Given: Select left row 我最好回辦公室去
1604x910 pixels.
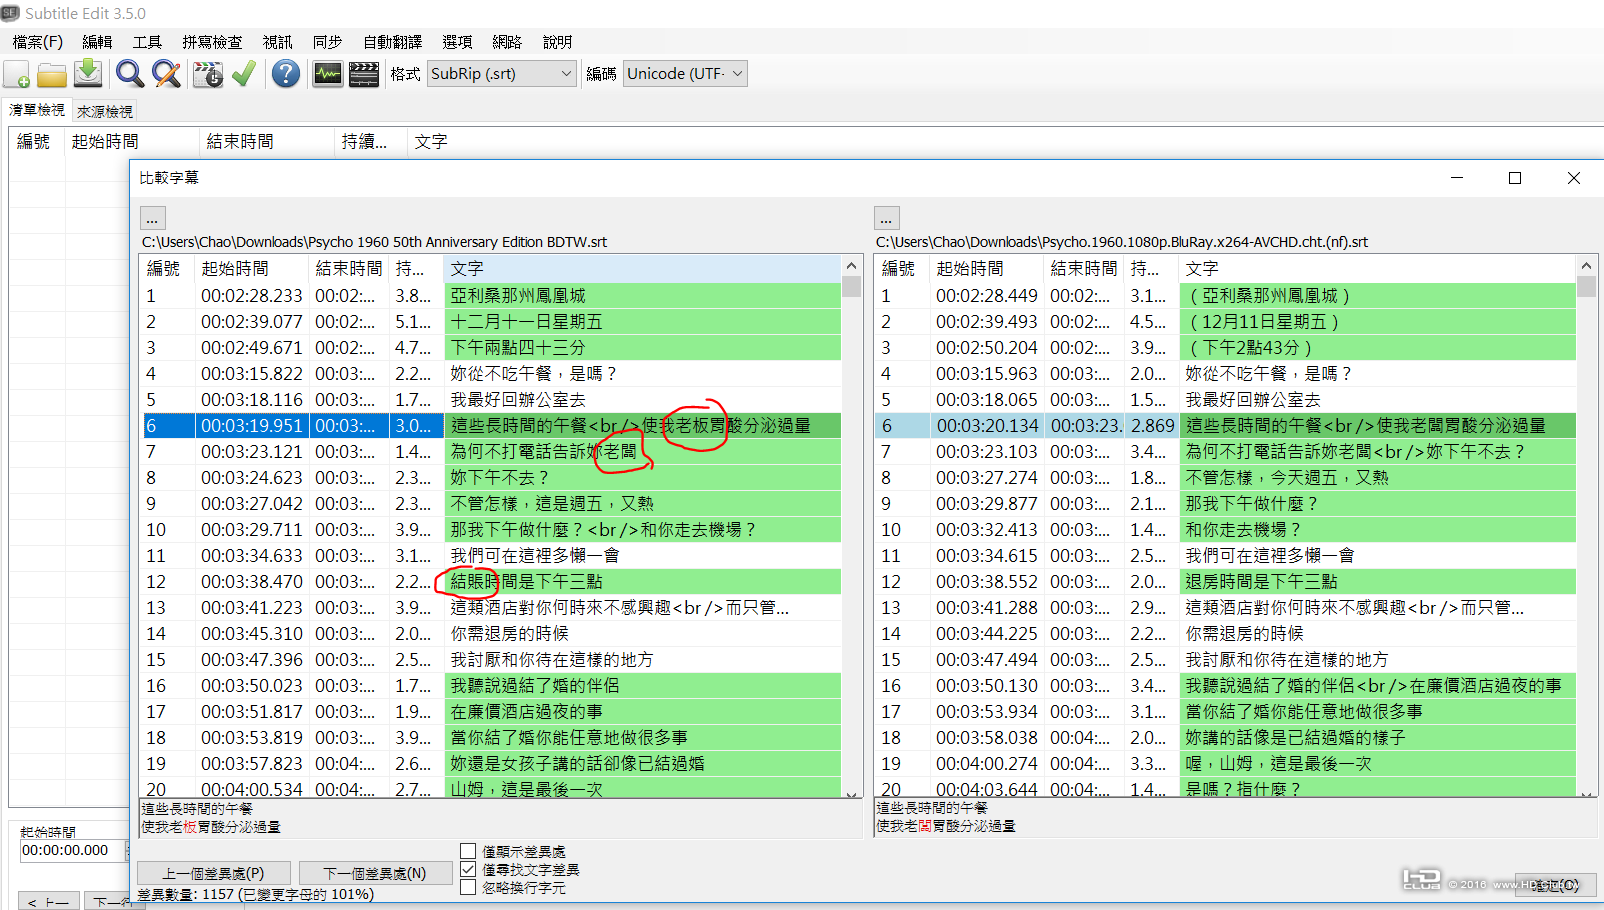Looking at the screenshot, I should (x=492, y=400).
